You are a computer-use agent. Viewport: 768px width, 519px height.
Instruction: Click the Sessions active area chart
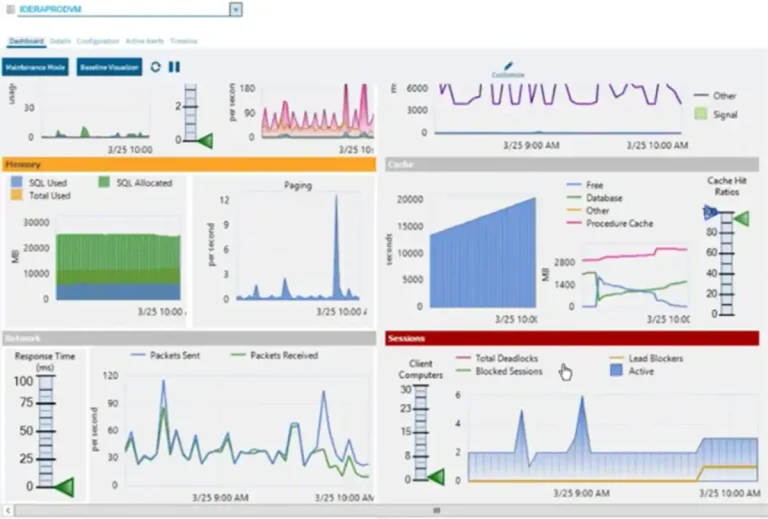[613, 439]
